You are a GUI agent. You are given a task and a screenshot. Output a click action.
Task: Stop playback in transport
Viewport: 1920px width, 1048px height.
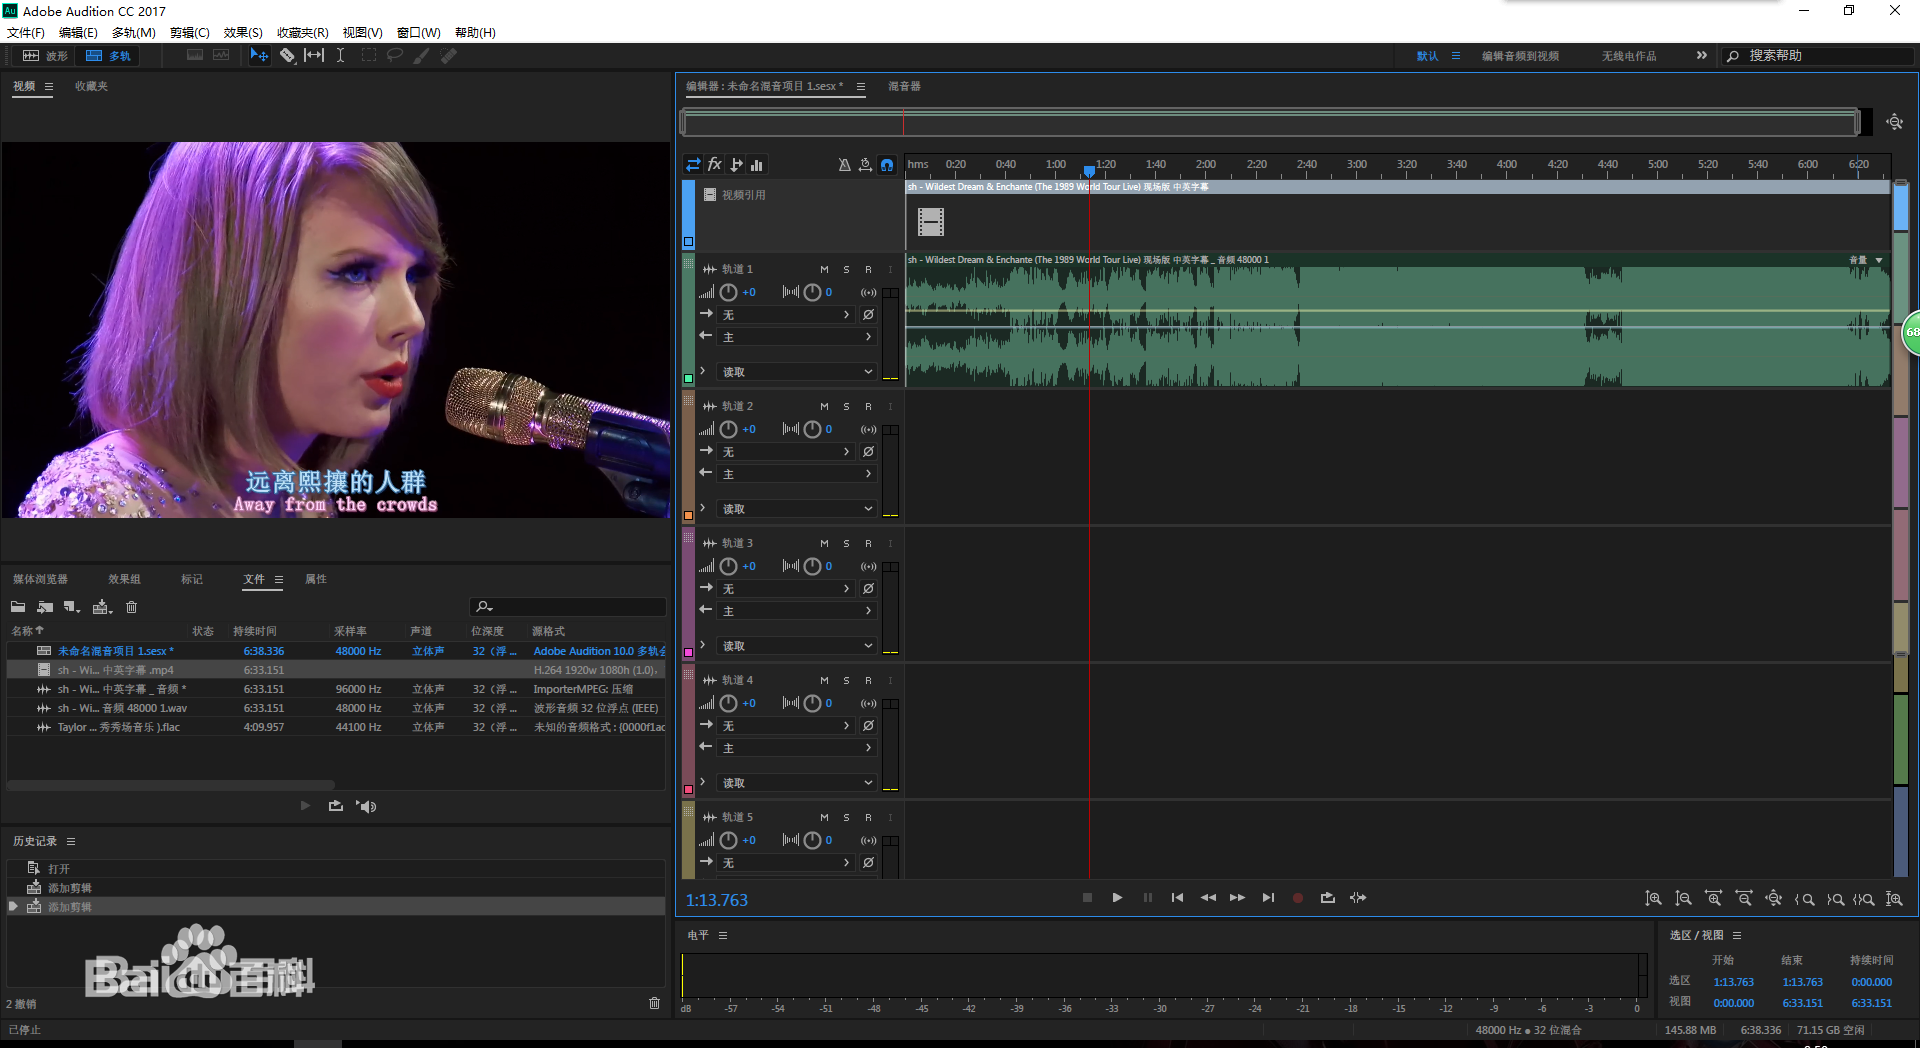(x=1087, y=898)
